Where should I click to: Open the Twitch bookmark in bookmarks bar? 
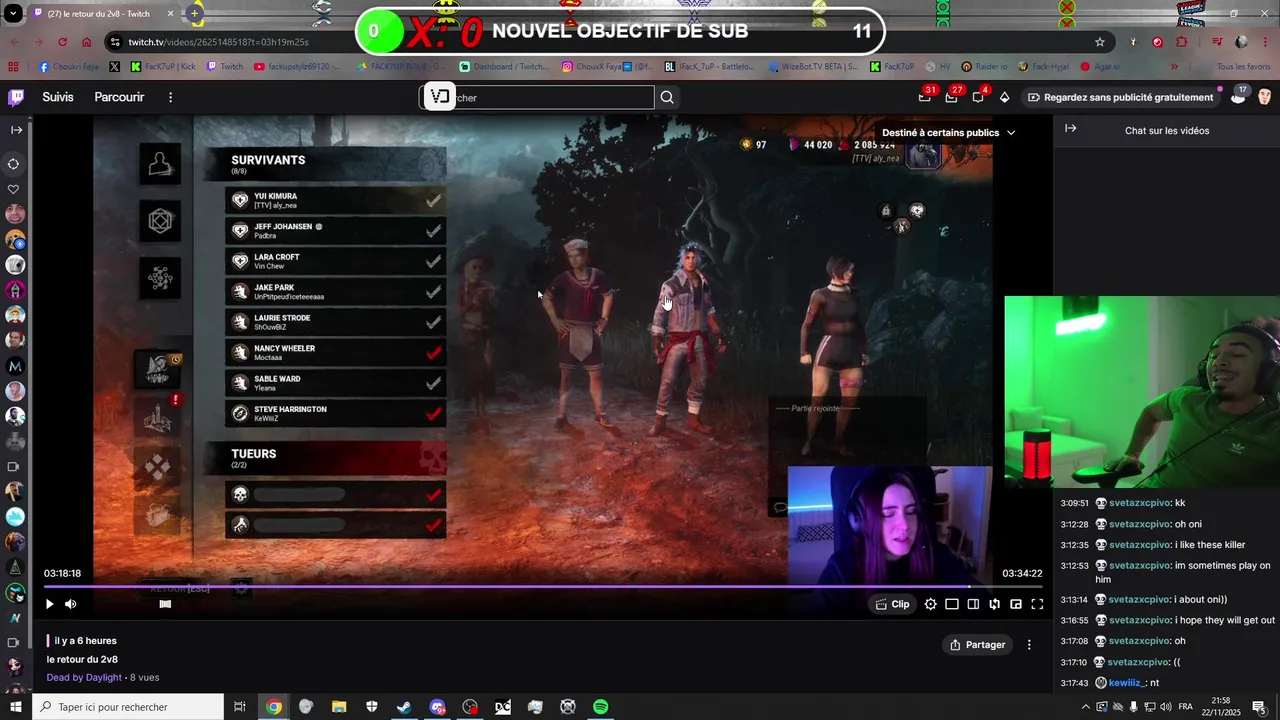(x=225, y=67)
